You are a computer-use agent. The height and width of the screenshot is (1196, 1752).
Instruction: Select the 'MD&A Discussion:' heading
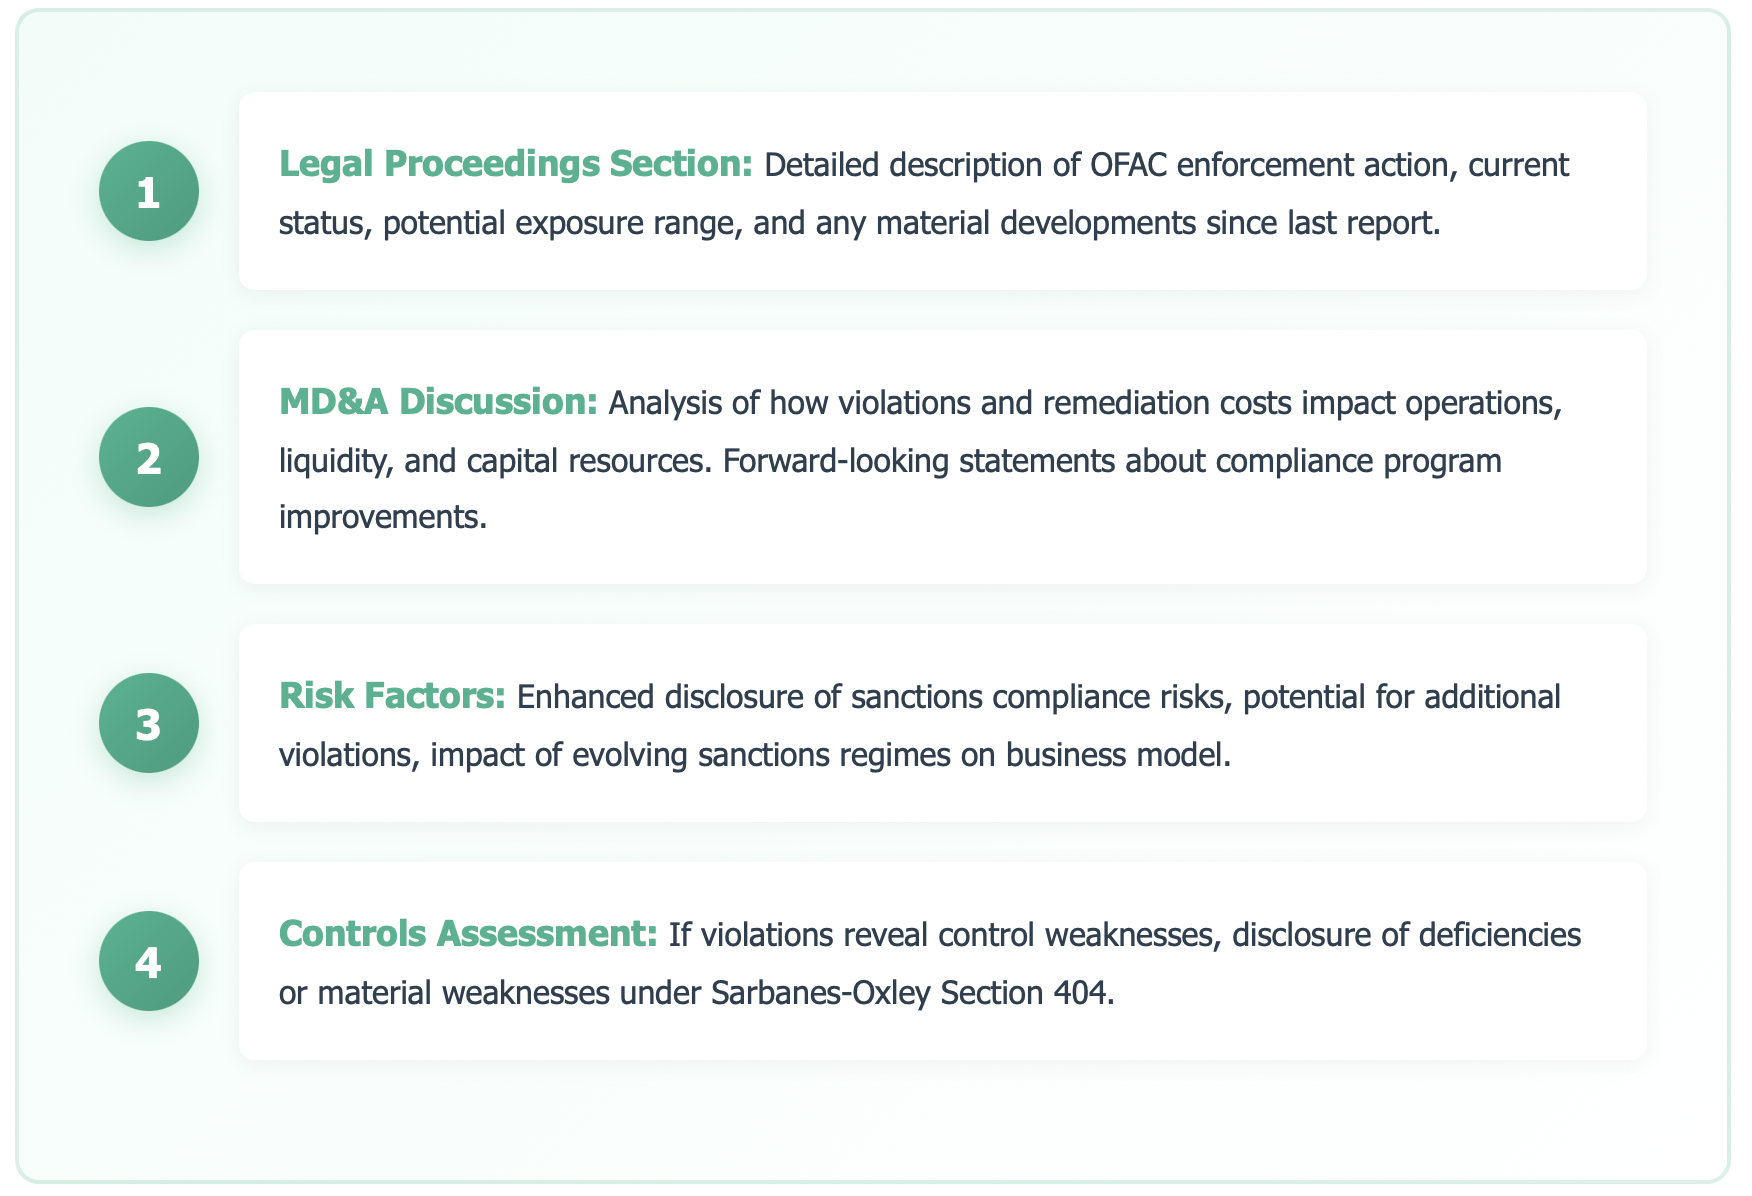click(x=438, y=402)
